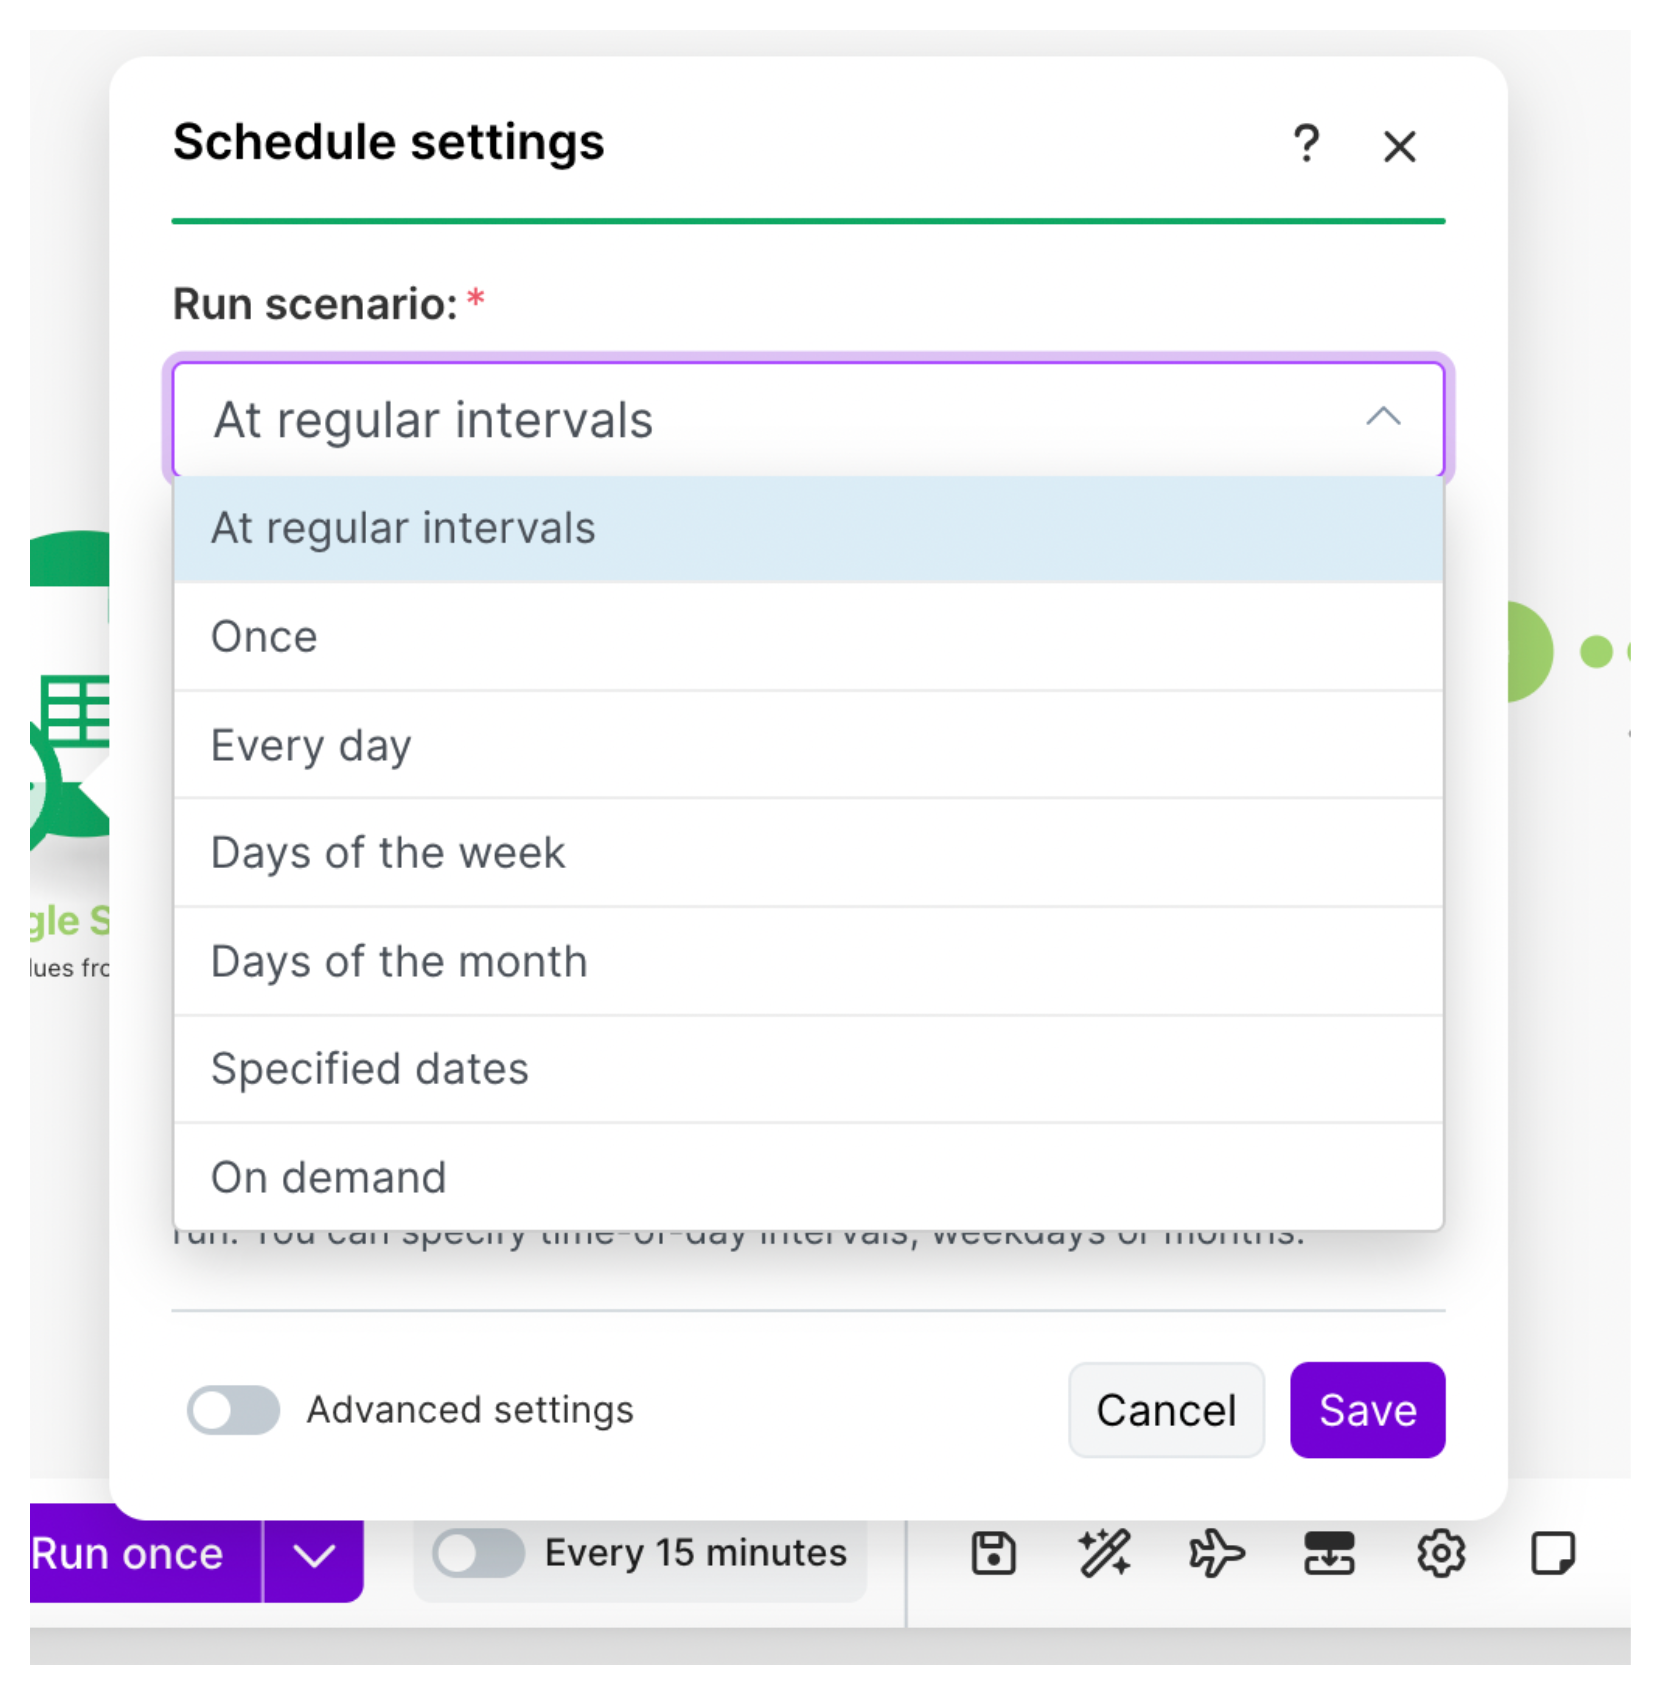Viewport: 1660px width, 1695px height.
Task: Expand the Run once options chevron
Action: (x=312, y=1553)
